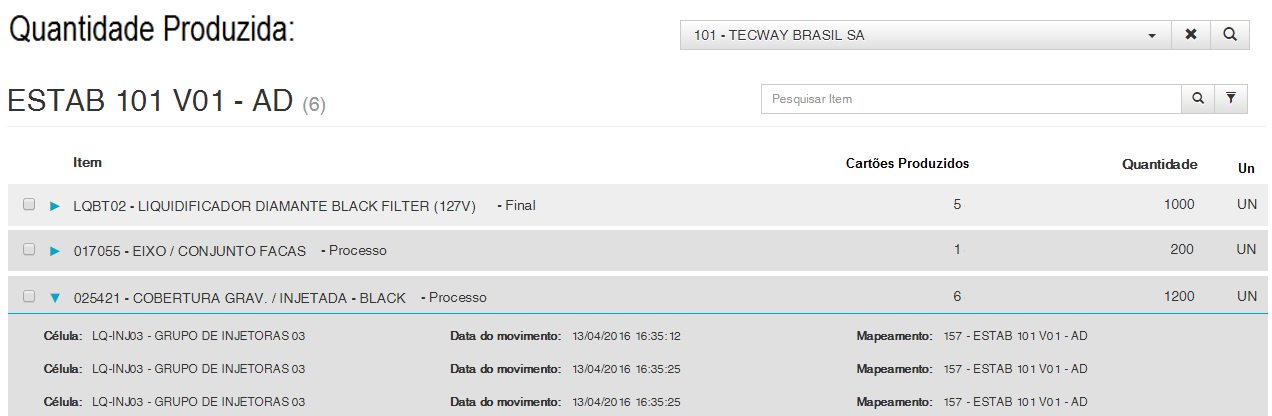Check the LQBT02 Liquidificador row checkbox
Screen dimensions: 1272x416
pyautogui.click(x=29, y=204)
